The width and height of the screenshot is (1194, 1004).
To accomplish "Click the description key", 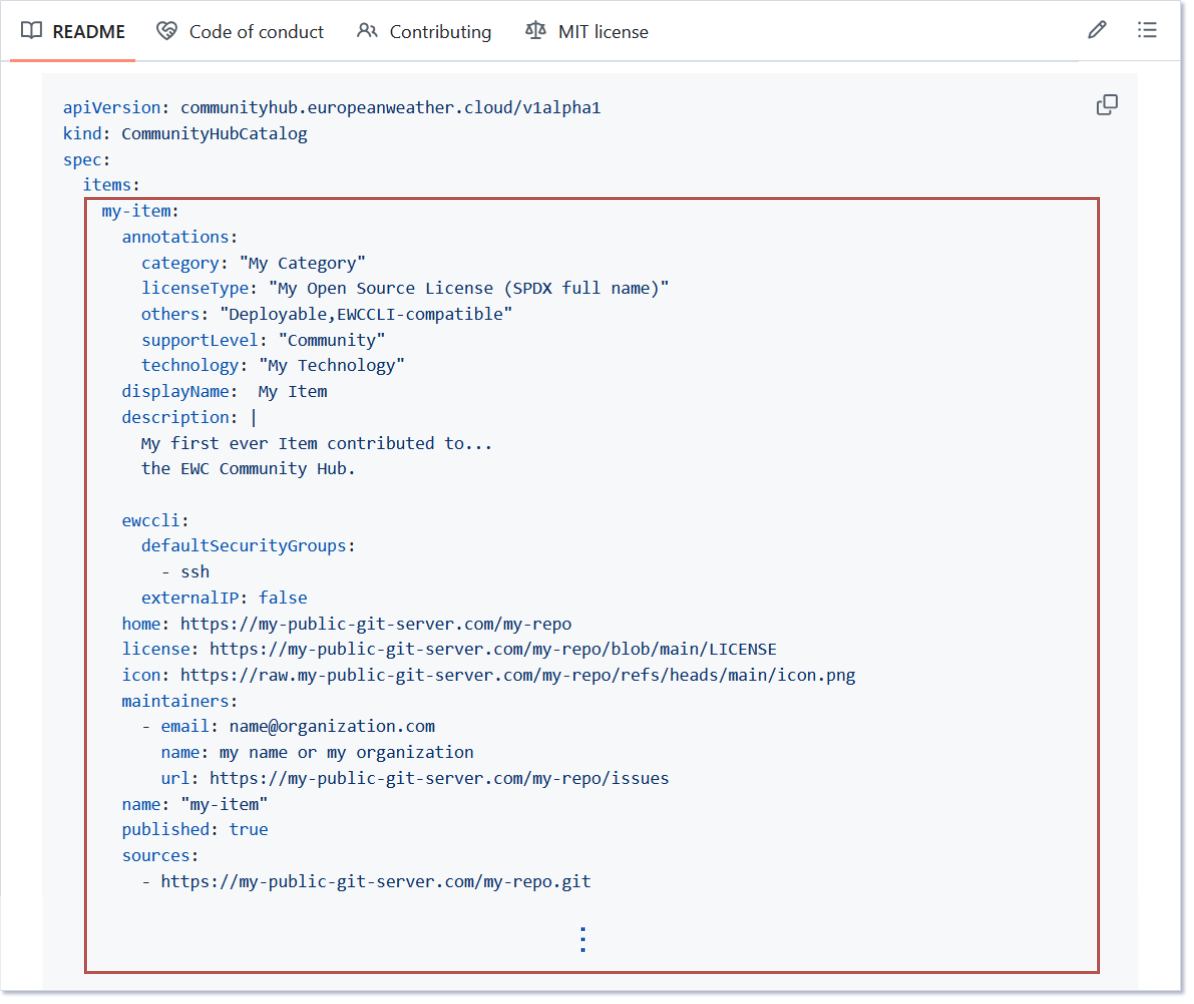I will [176, 418].
